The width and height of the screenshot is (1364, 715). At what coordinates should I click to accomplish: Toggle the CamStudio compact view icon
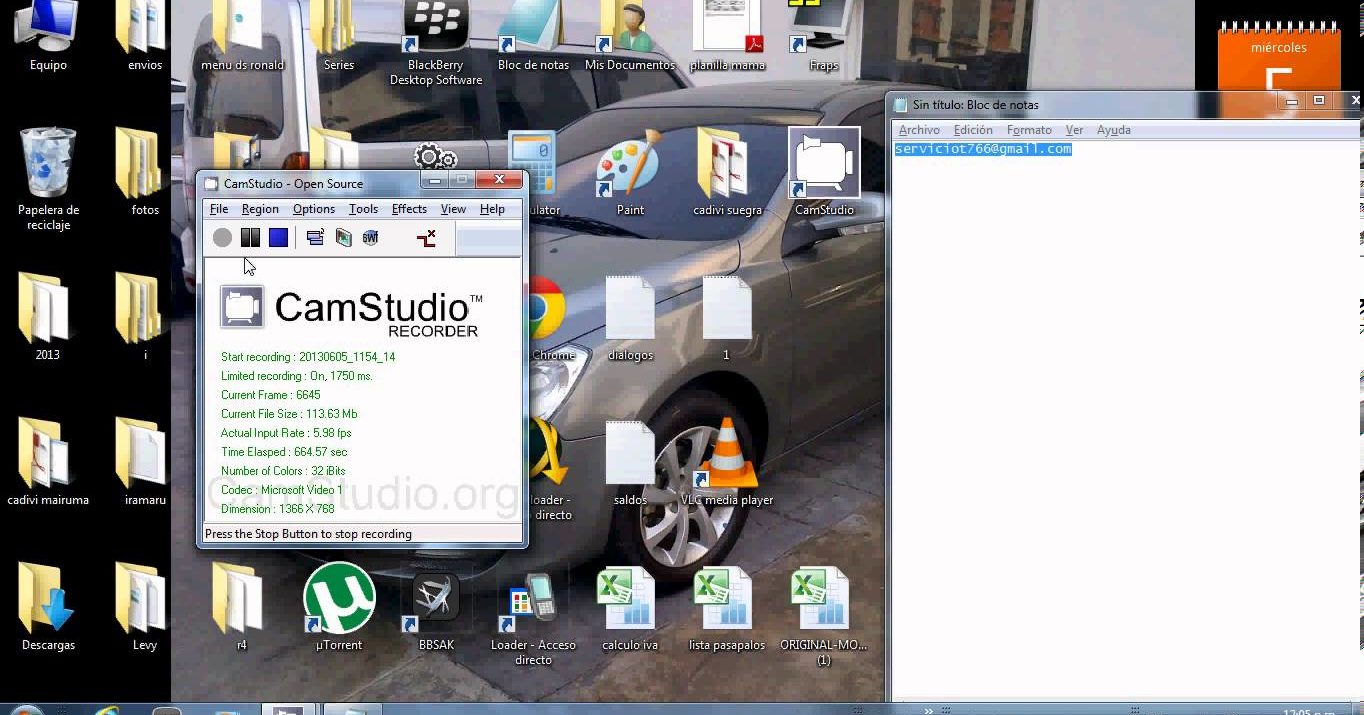315,237
